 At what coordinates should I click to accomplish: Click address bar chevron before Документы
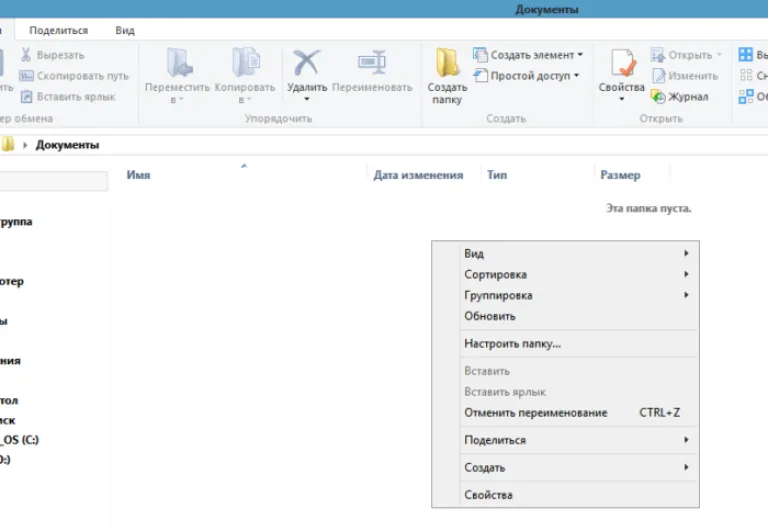click(x=25, y=145)
